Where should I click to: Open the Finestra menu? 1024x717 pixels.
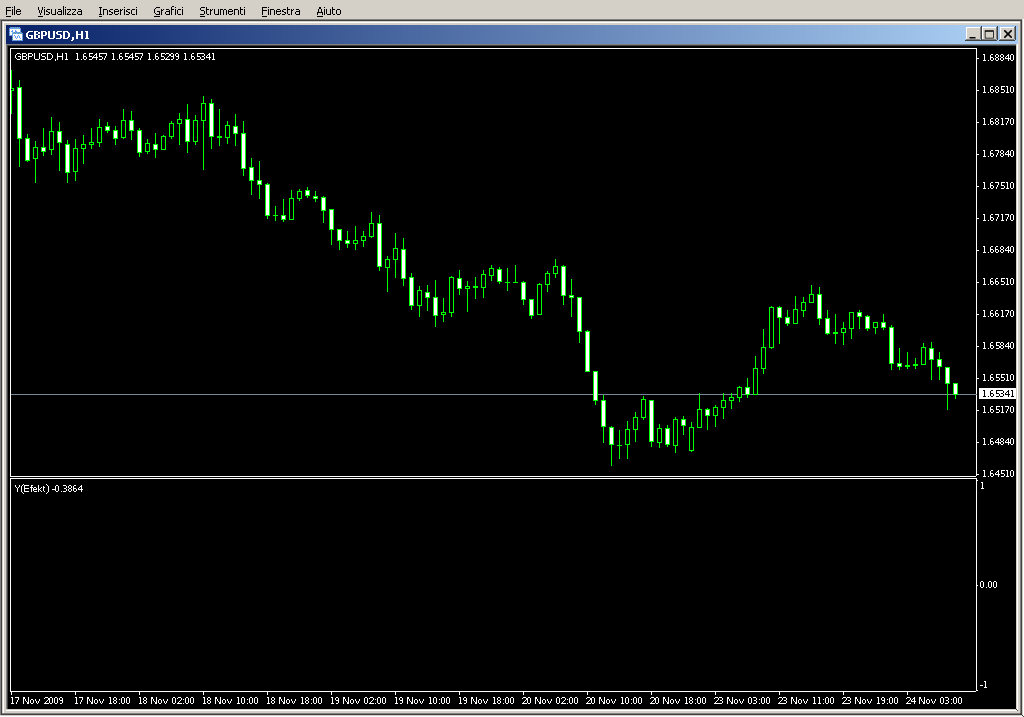pyautogui.click(x=281, y=11)
